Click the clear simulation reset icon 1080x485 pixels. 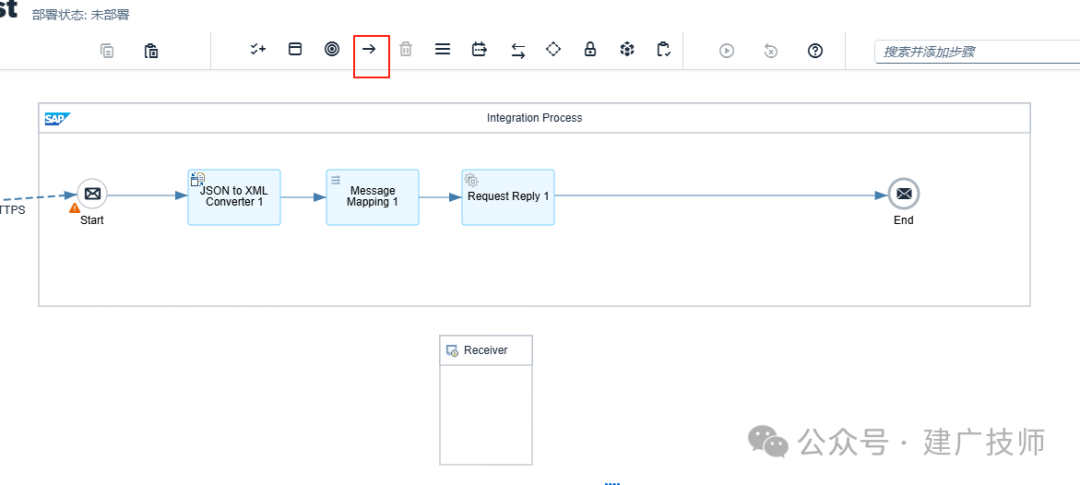tap(771, 50)
